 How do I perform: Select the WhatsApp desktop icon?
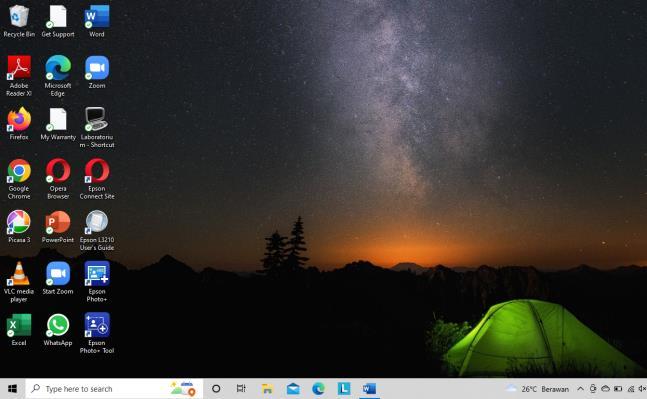58,330
